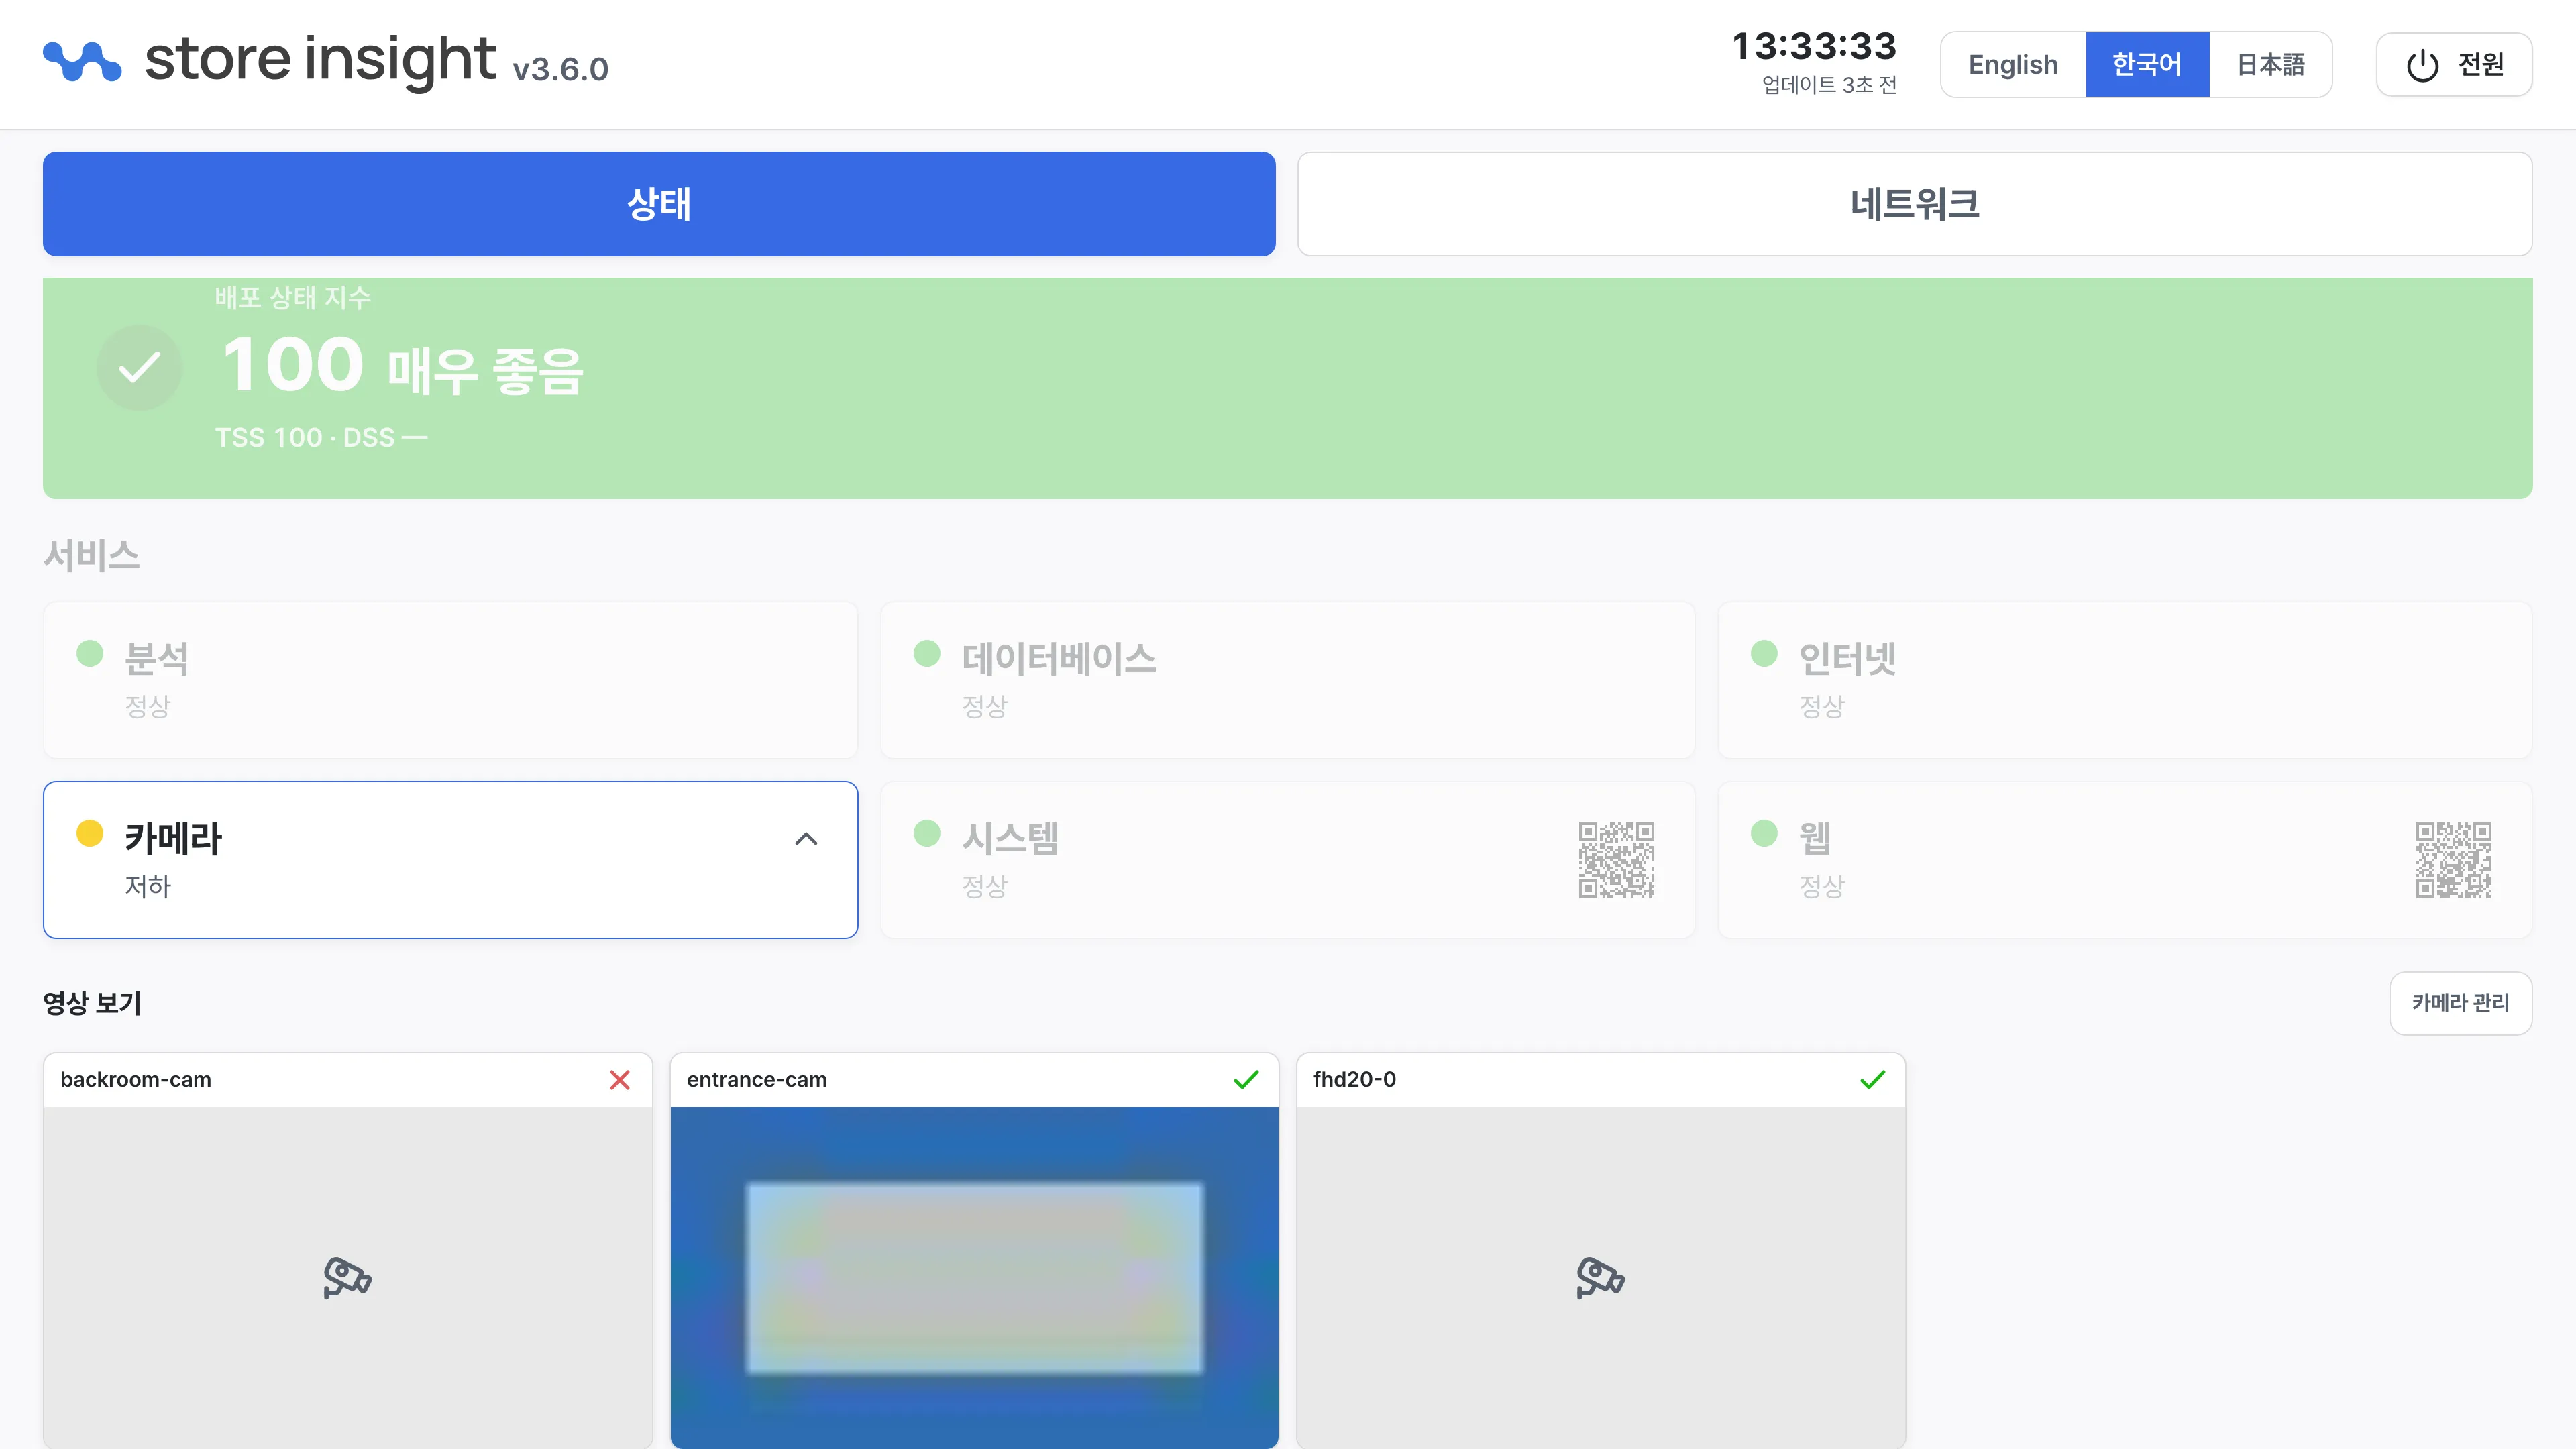
Task: Collapse the 카메라 card chevron
Action: [x=806, y=839]
